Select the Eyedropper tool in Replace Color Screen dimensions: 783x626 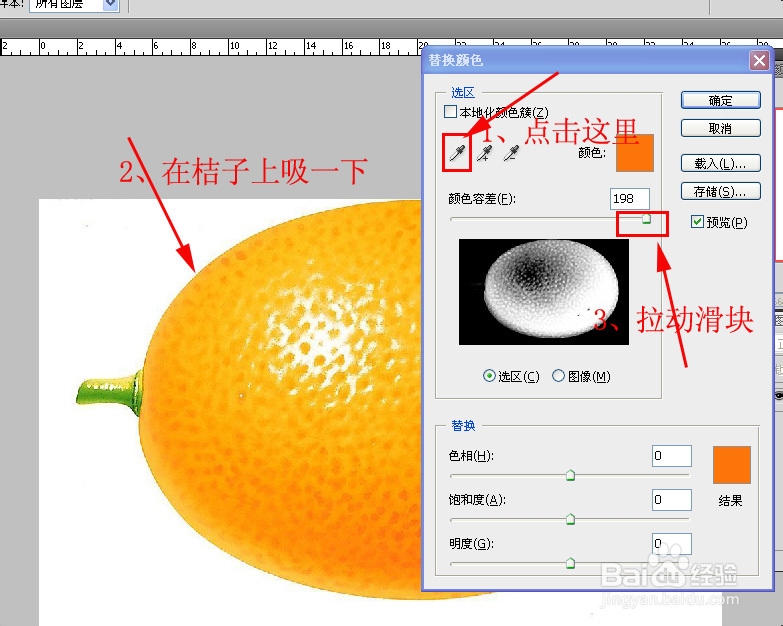tap(457, 153)
